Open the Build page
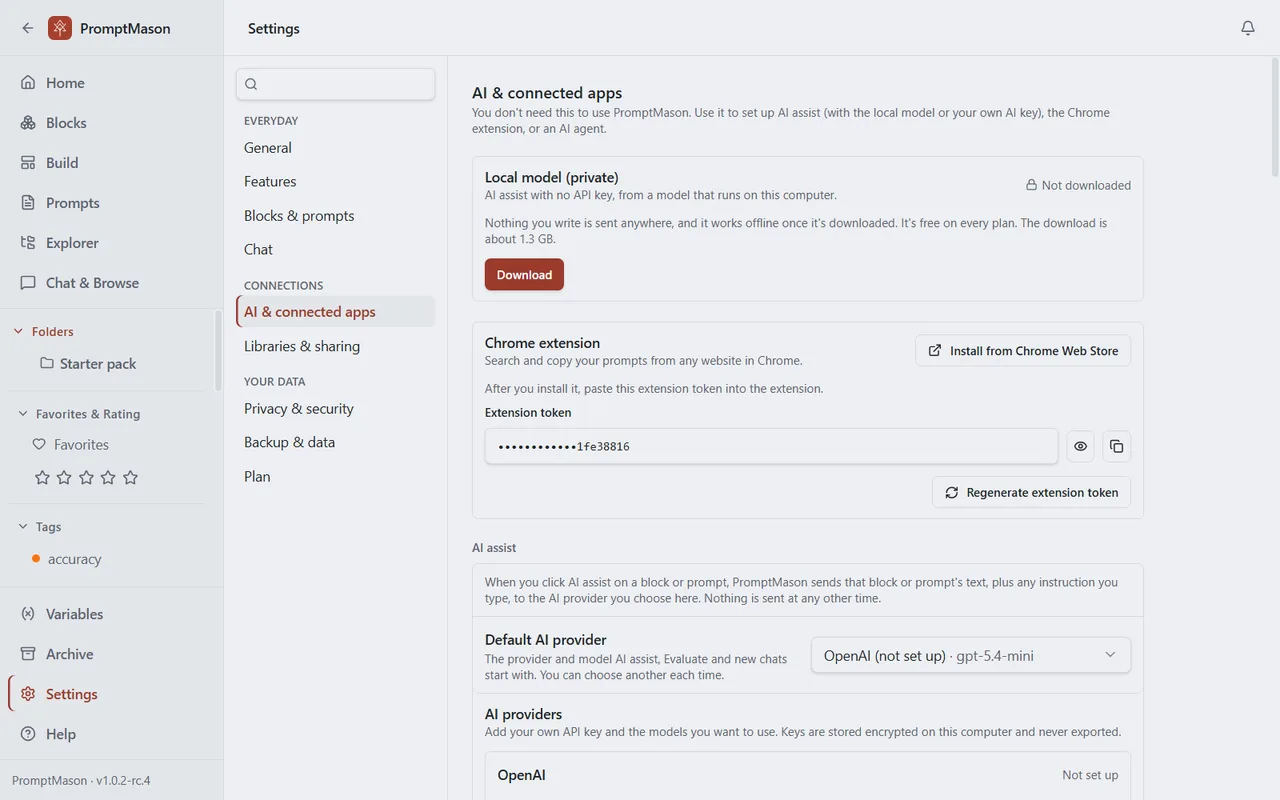 [x=111, y=163]
